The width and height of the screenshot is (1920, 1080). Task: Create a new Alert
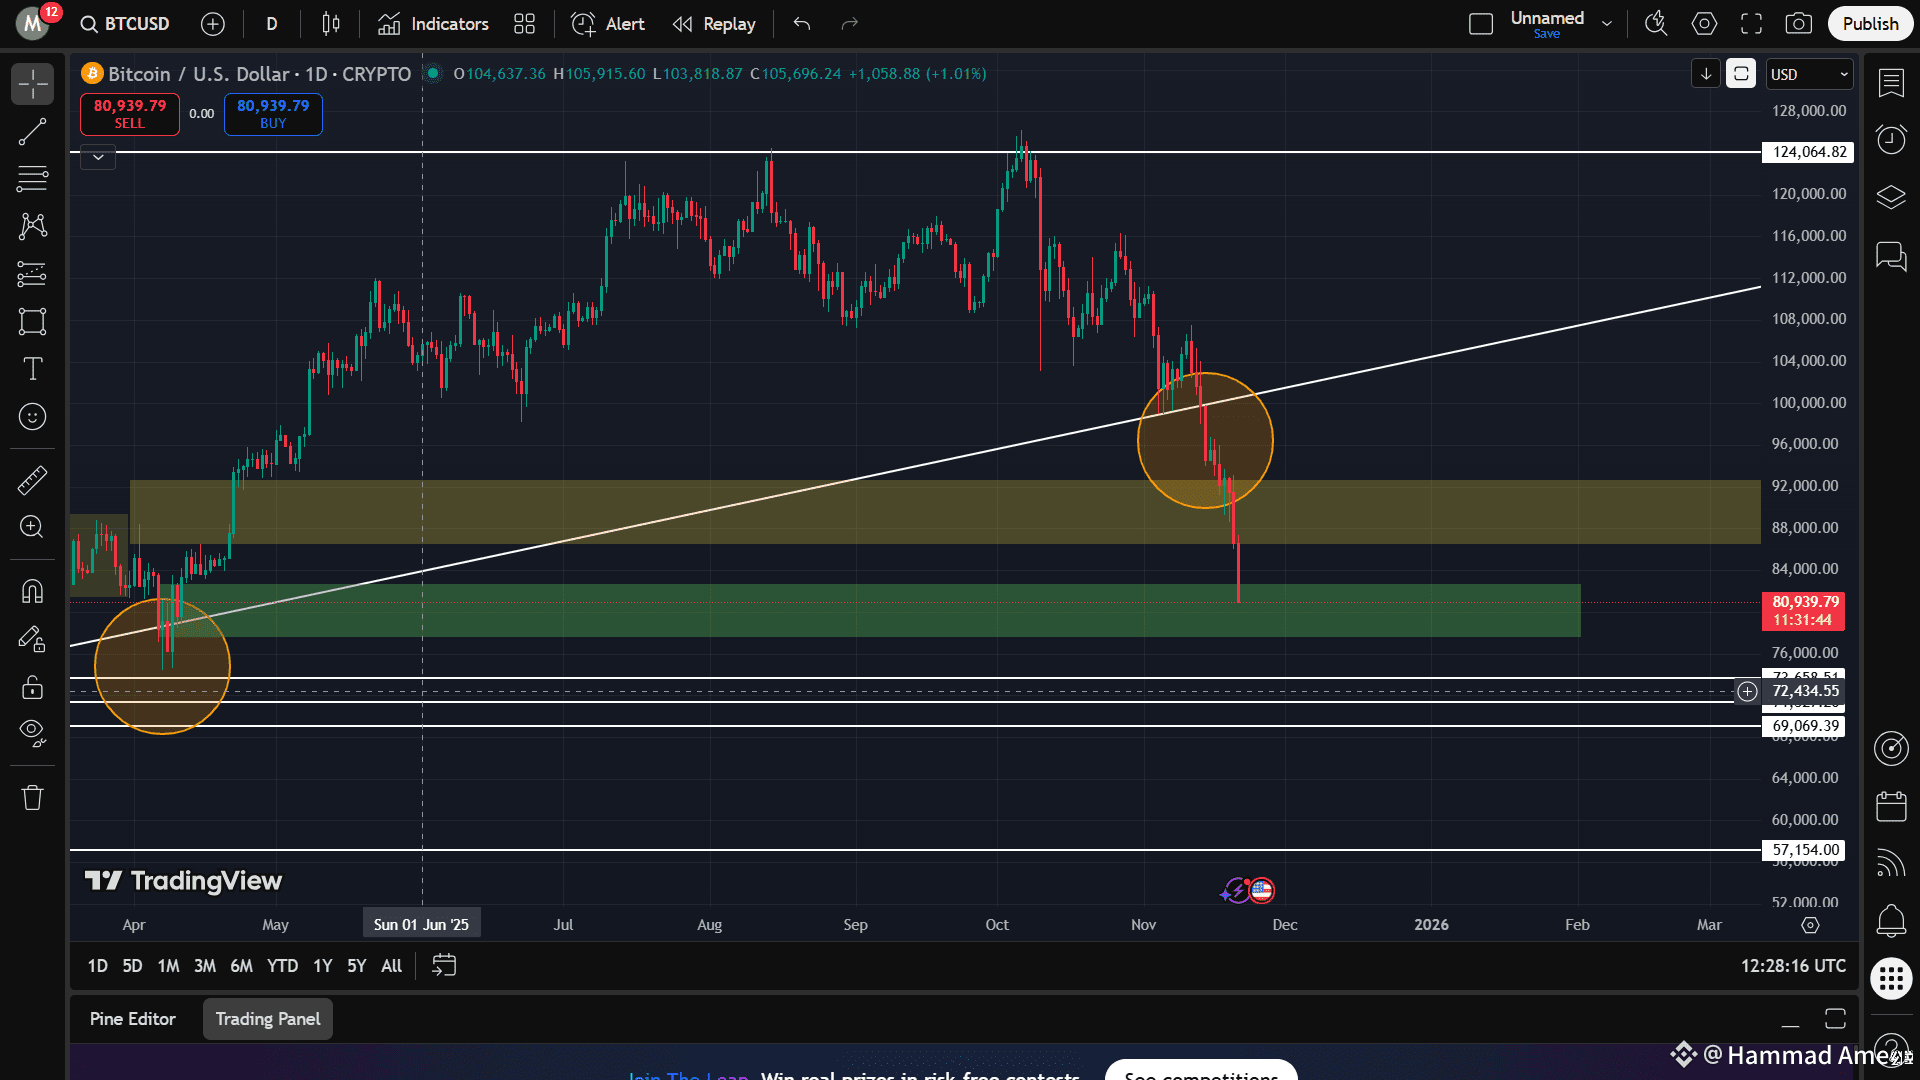(608, 24)
